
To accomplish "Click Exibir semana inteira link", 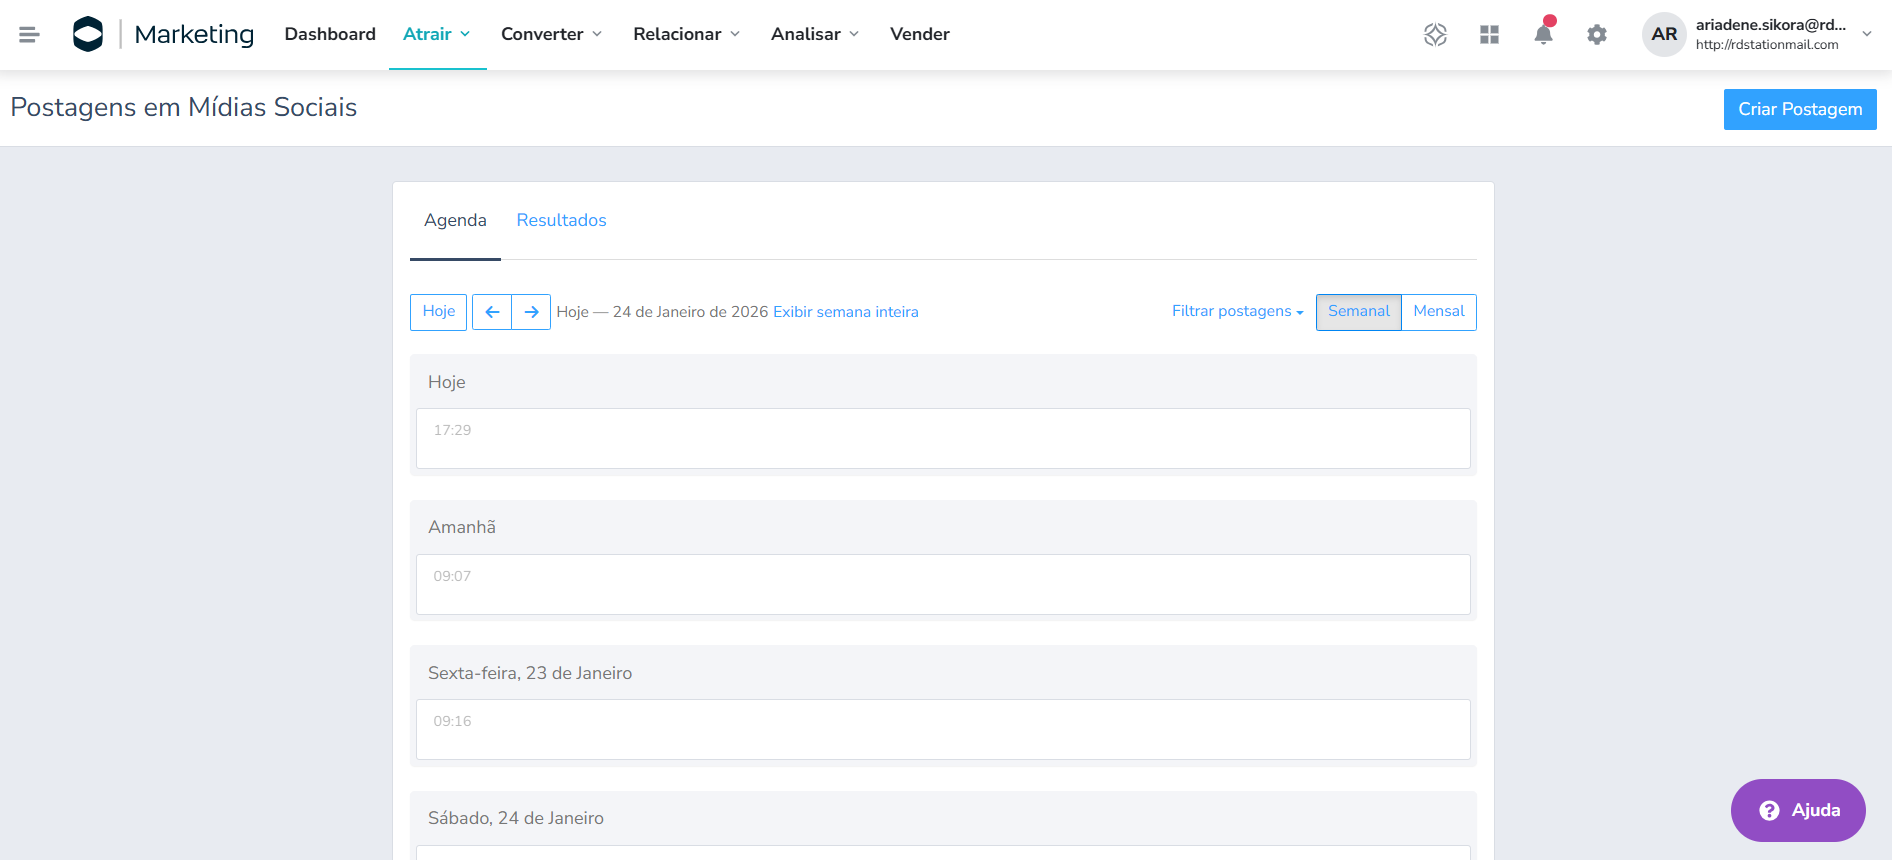I will [x=846, y=312].
